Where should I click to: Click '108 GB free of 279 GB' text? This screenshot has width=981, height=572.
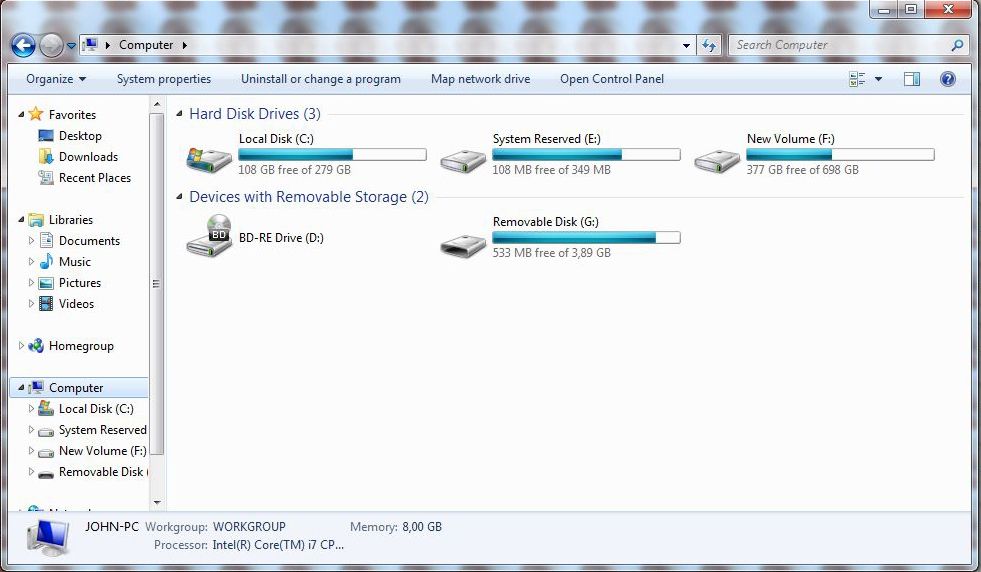pyautogui.click(x=295, y=170)
